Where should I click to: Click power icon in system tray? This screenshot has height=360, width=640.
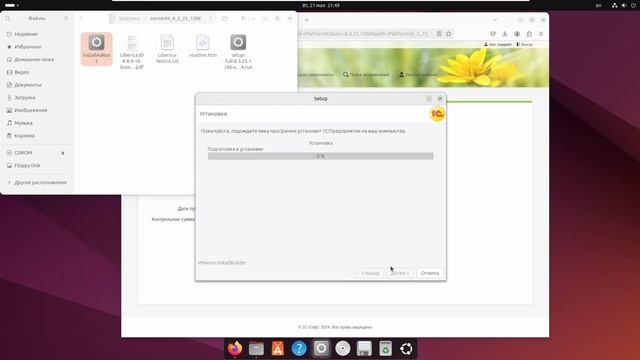(x=633, y=5)
